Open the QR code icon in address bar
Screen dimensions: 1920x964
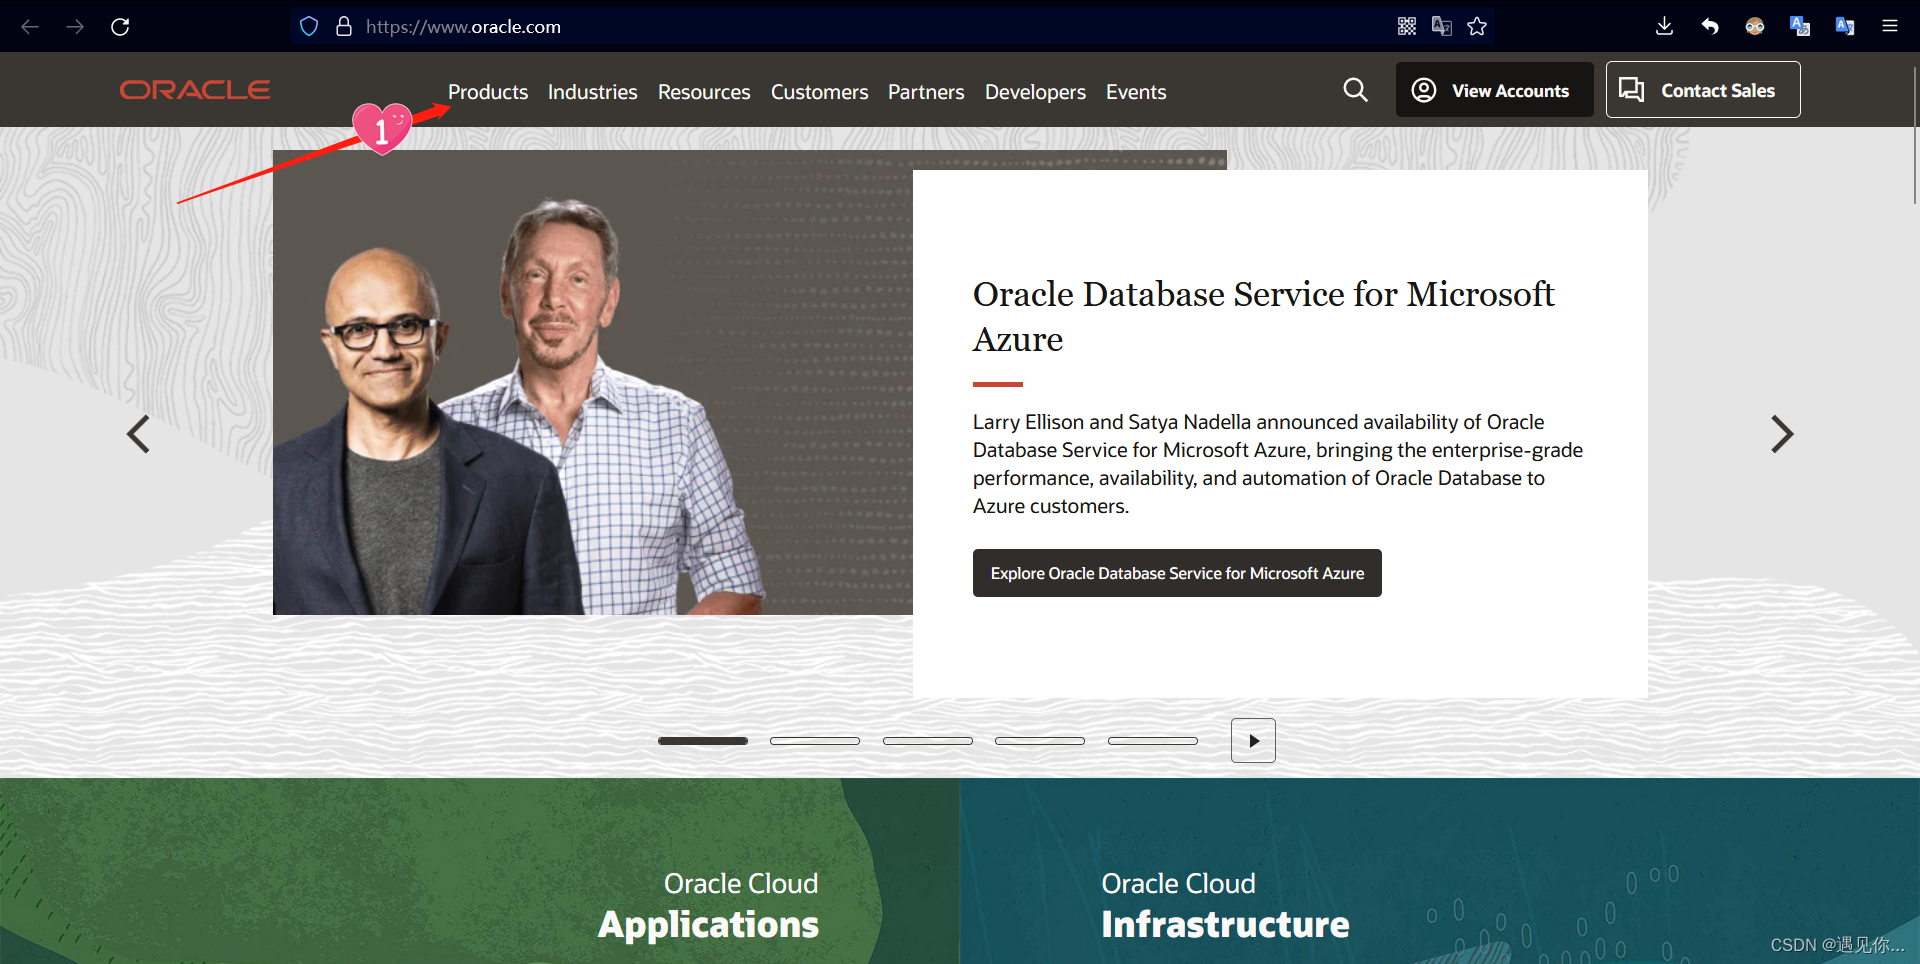tap(1407, 26)
